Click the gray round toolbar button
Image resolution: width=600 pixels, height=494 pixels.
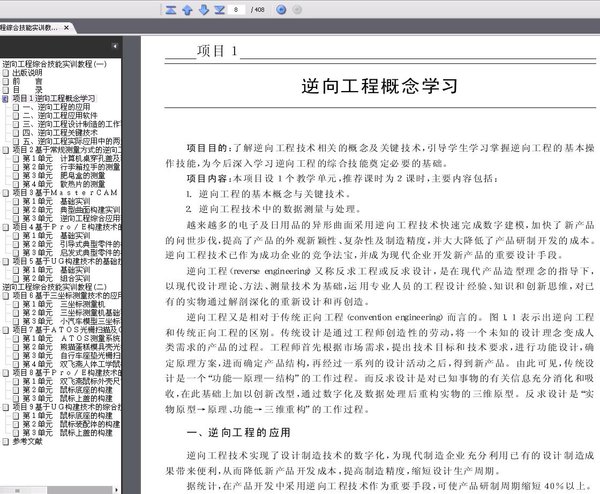coord(297,10)
